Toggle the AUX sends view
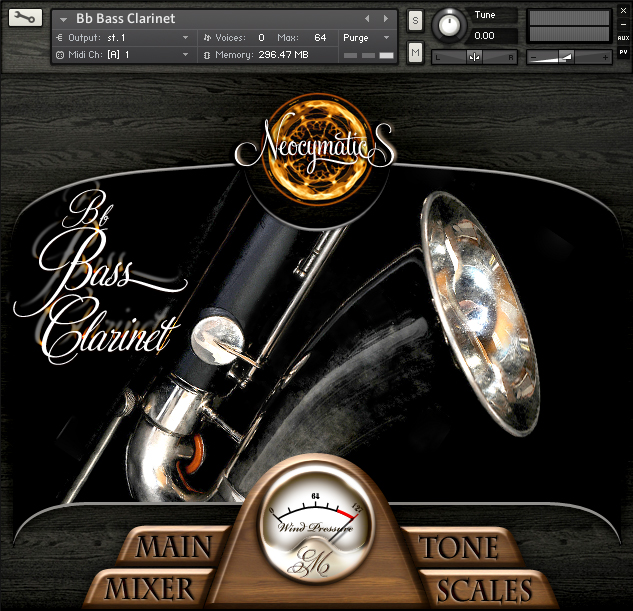 point(623,38)
